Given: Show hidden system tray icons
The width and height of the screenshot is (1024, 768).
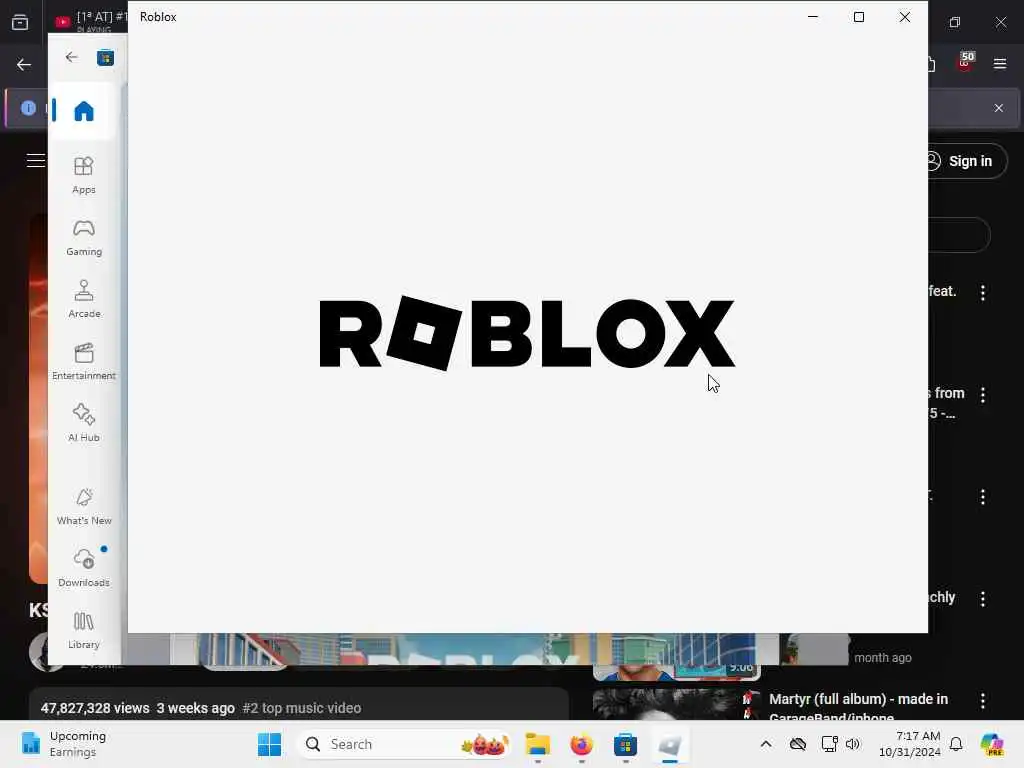Looking at the screenshot, I should [x=766, y=744].
